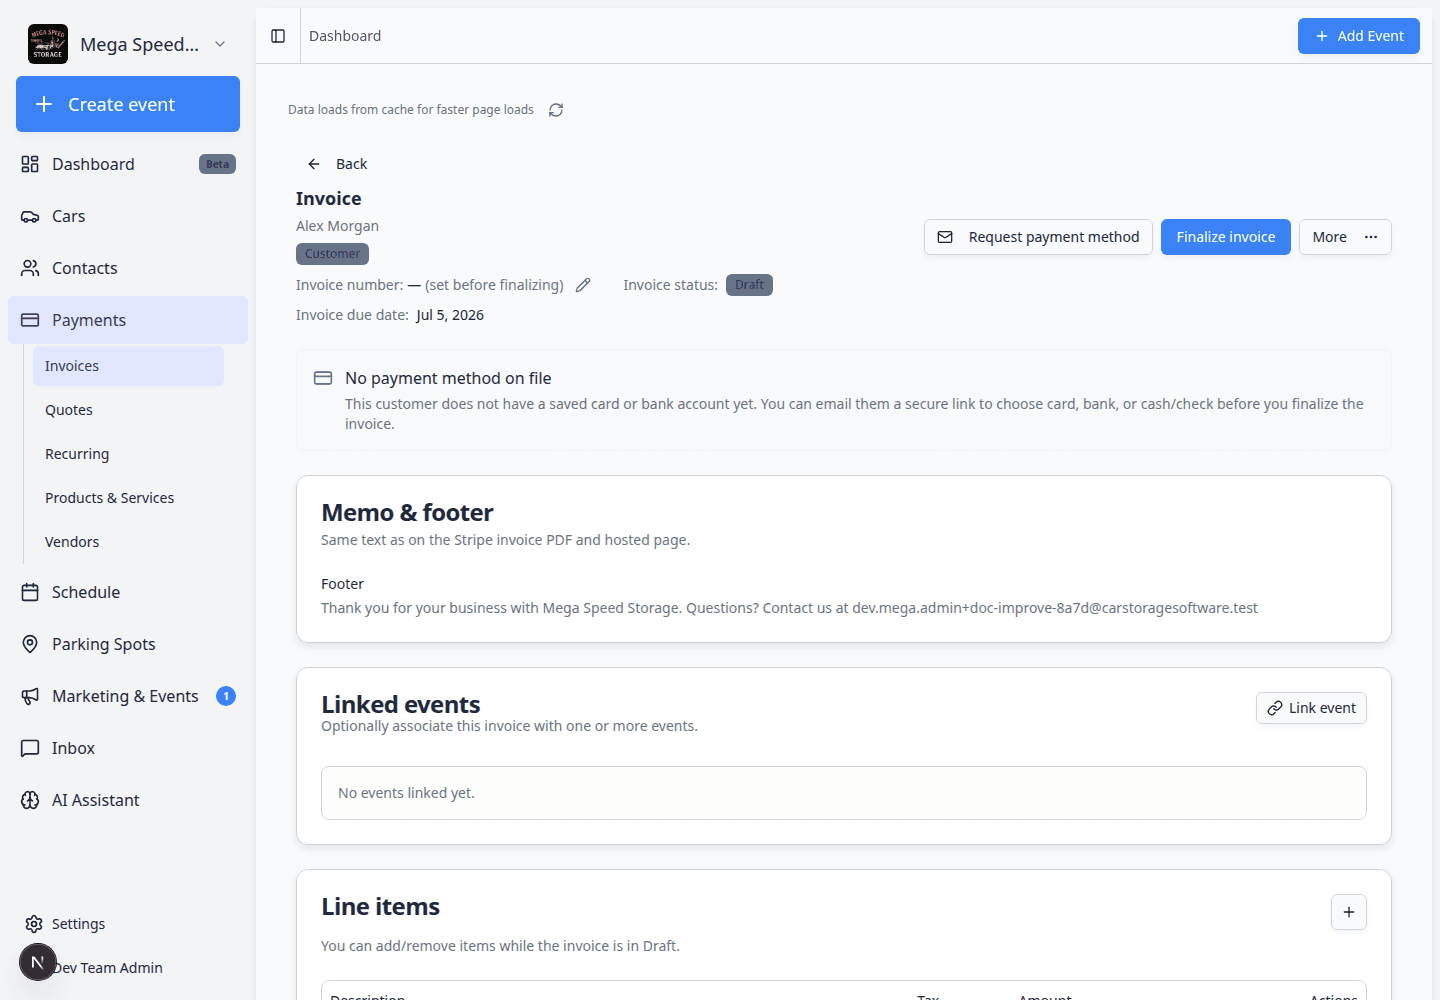The height and width of the screenshot is (1000, 1440).
Task: Click the Back arrow icon
Action: coord(314,164)
